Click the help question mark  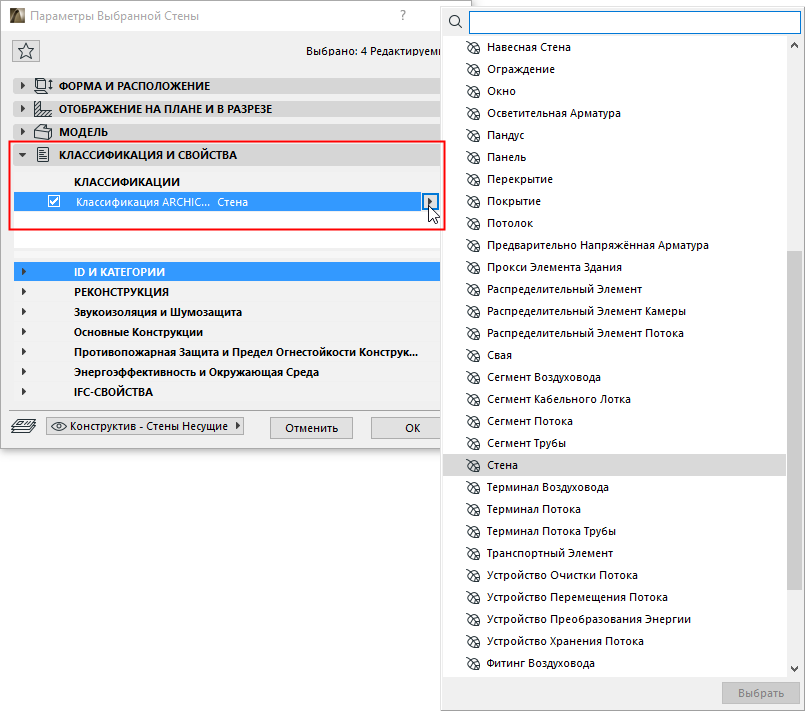pyautogui.click(x=403, y=15)
